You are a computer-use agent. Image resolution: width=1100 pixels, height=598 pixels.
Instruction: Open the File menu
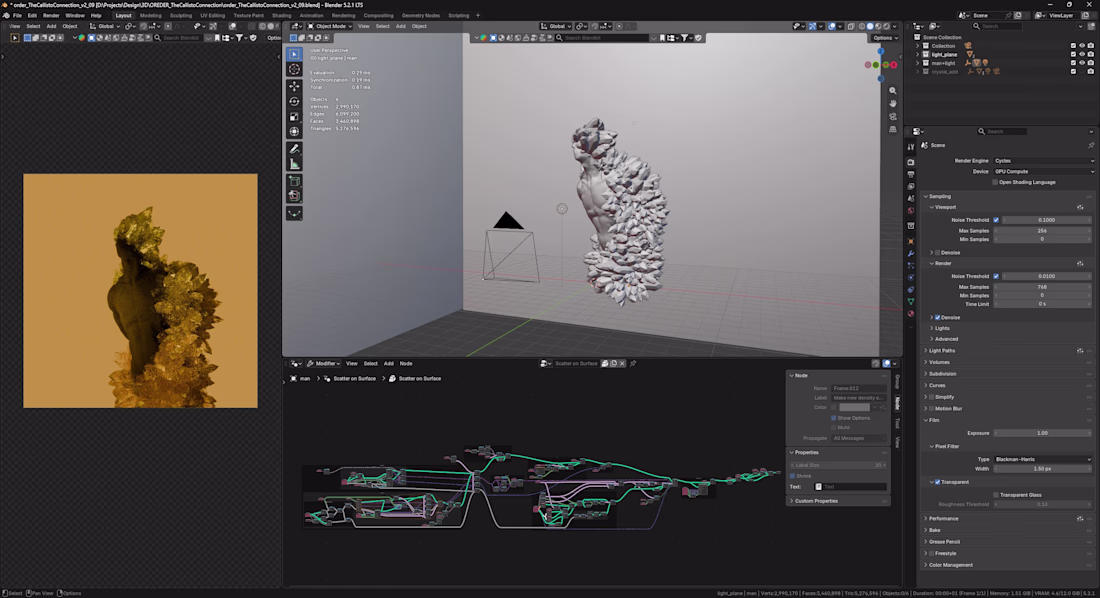(x=18, y=15)
